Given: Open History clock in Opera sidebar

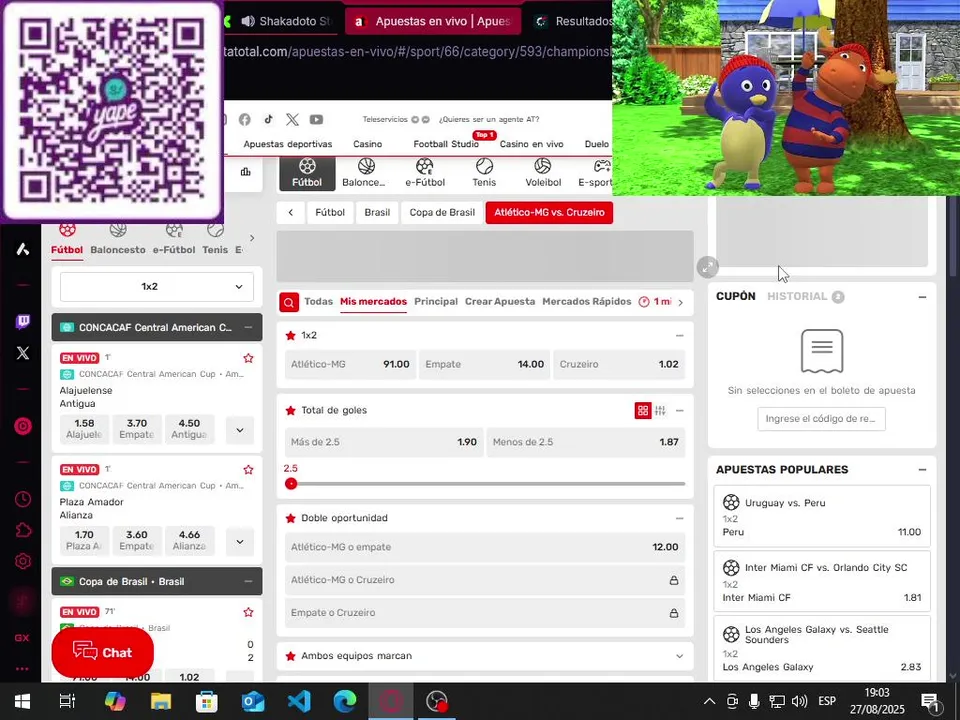Looking at the screenshot, I should (x=23, y=499).
